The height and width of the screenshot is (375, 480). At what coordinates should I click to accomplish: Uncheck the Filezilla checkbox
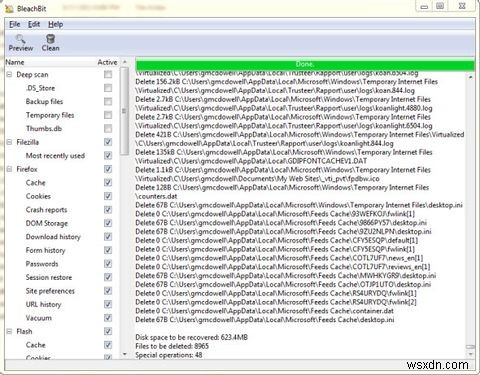coord(108,142)
